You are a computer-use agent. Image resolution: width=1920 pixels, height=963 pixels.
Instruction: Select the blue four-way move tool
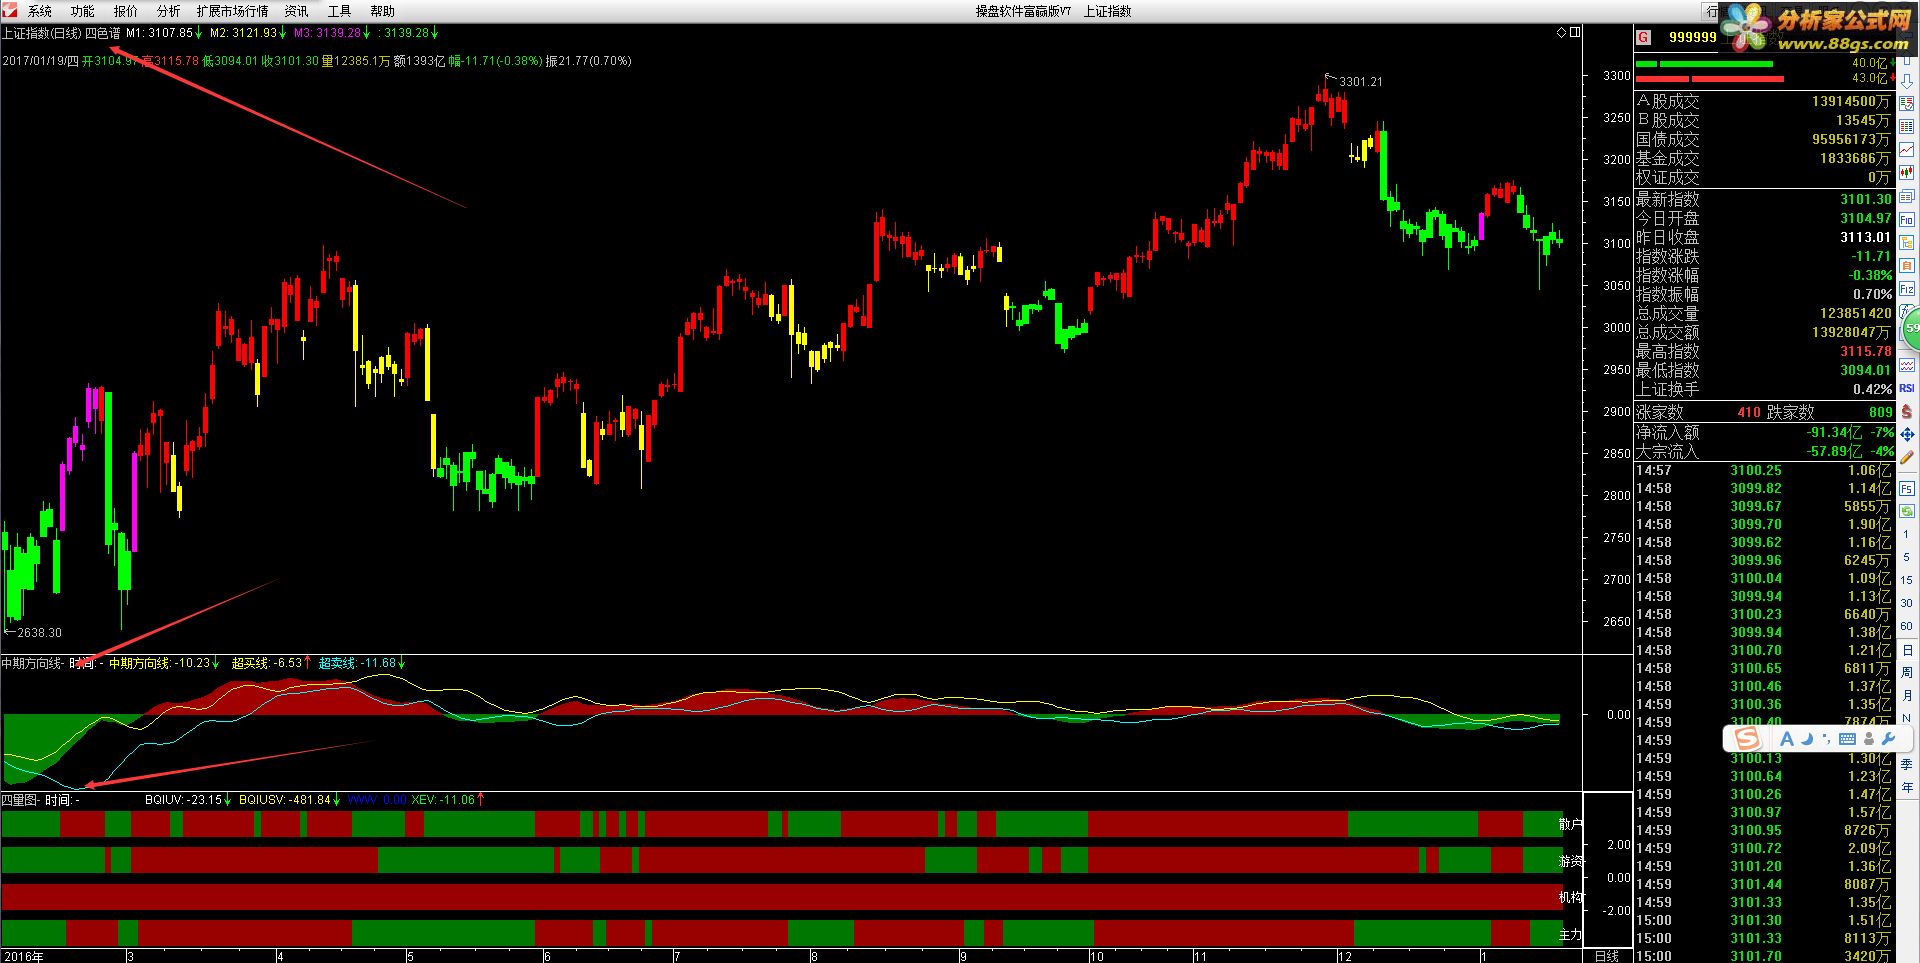pos(1907,434)
